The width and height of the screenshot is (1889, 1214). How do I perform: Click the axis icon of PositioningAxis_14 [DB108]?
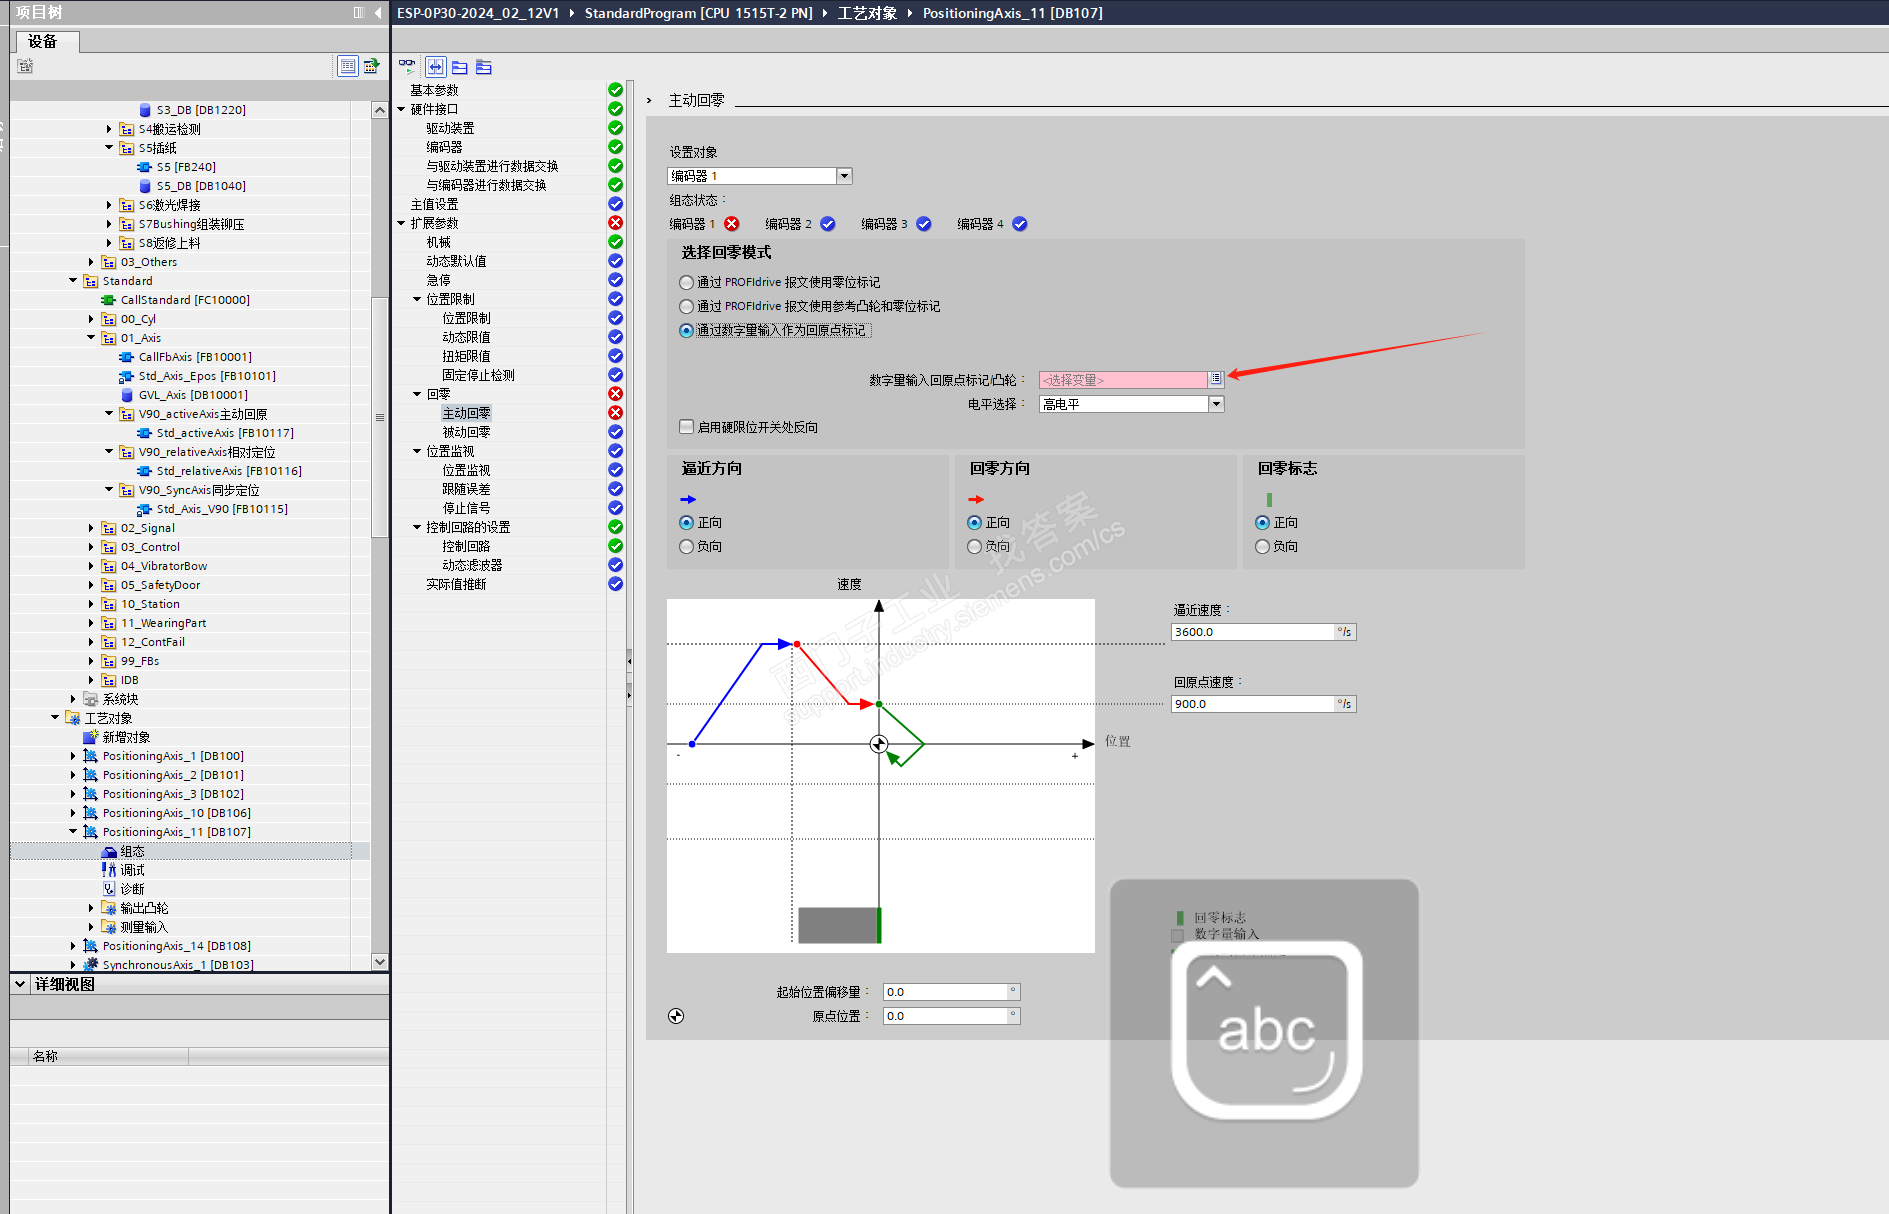tap(91, 946)
